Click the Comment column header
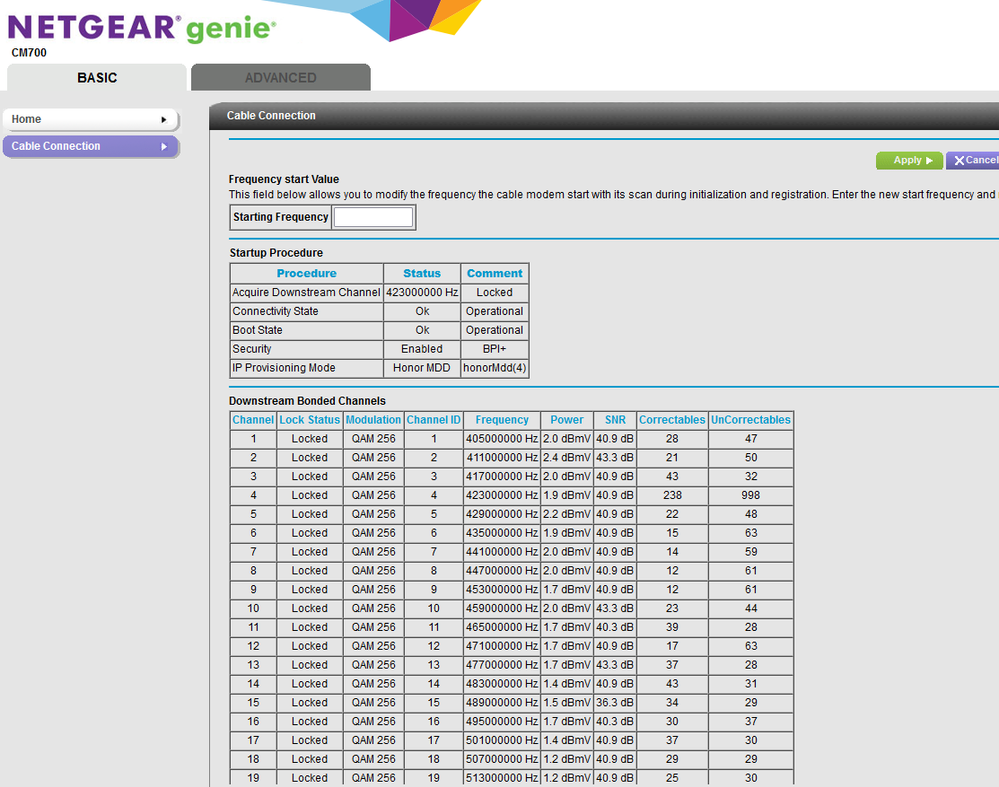This screenshot has width=999, height=787. (494, 273)
